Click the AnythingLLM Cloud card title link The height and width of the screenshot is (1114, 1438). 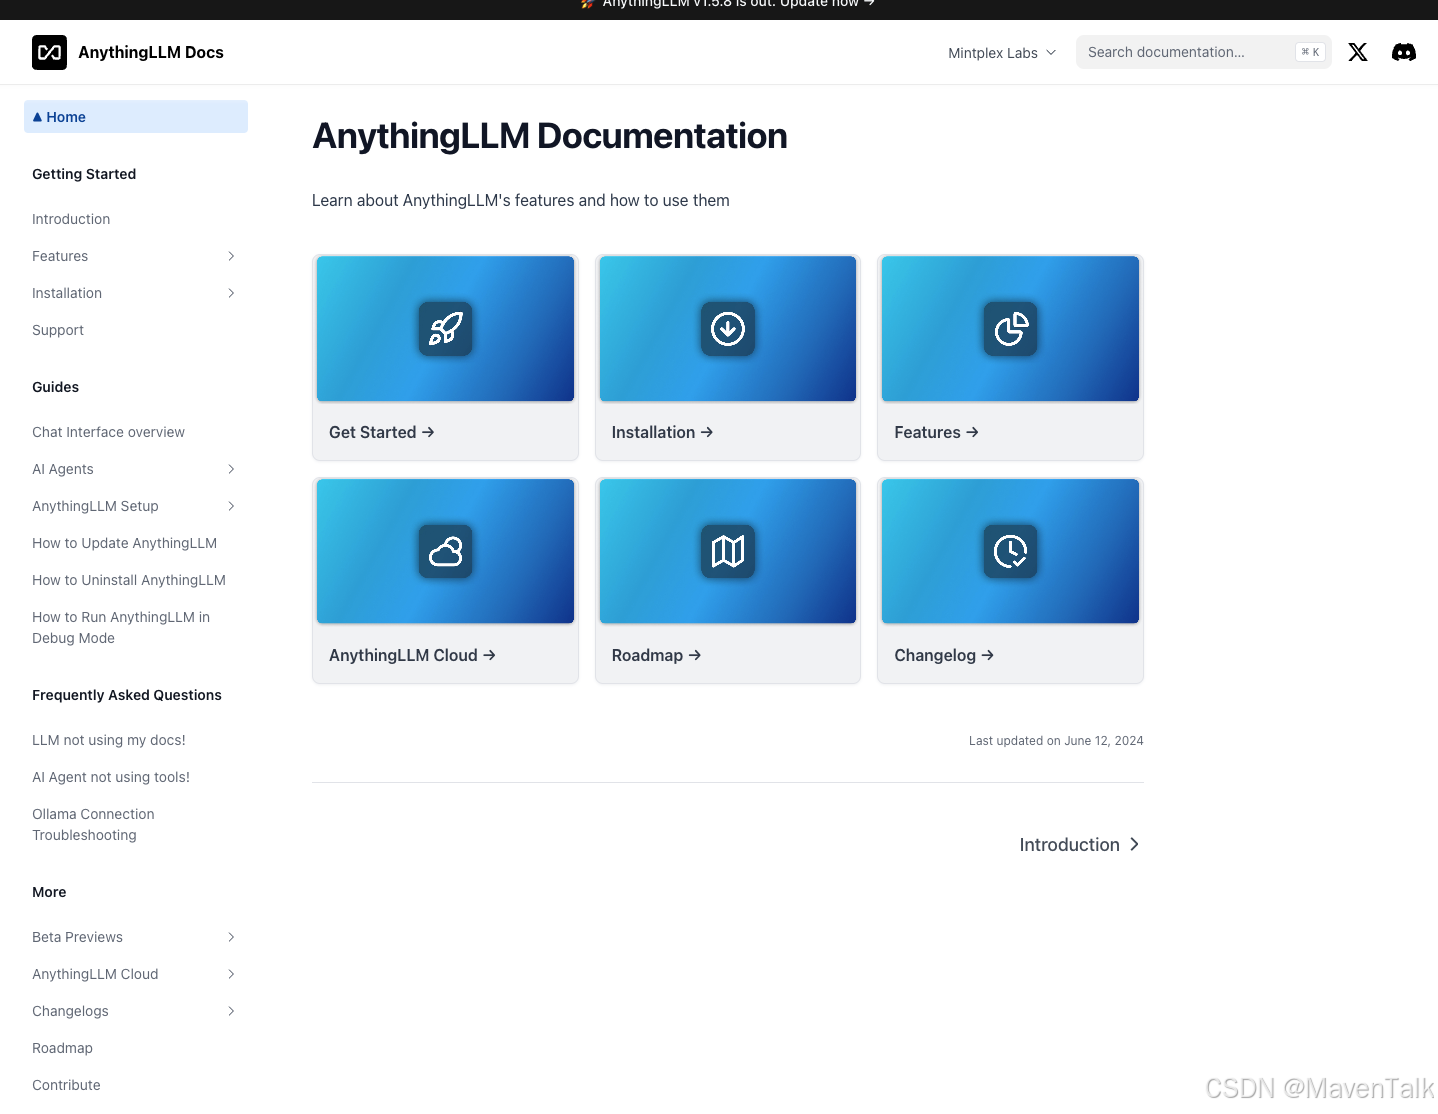[x=412, y=655]
